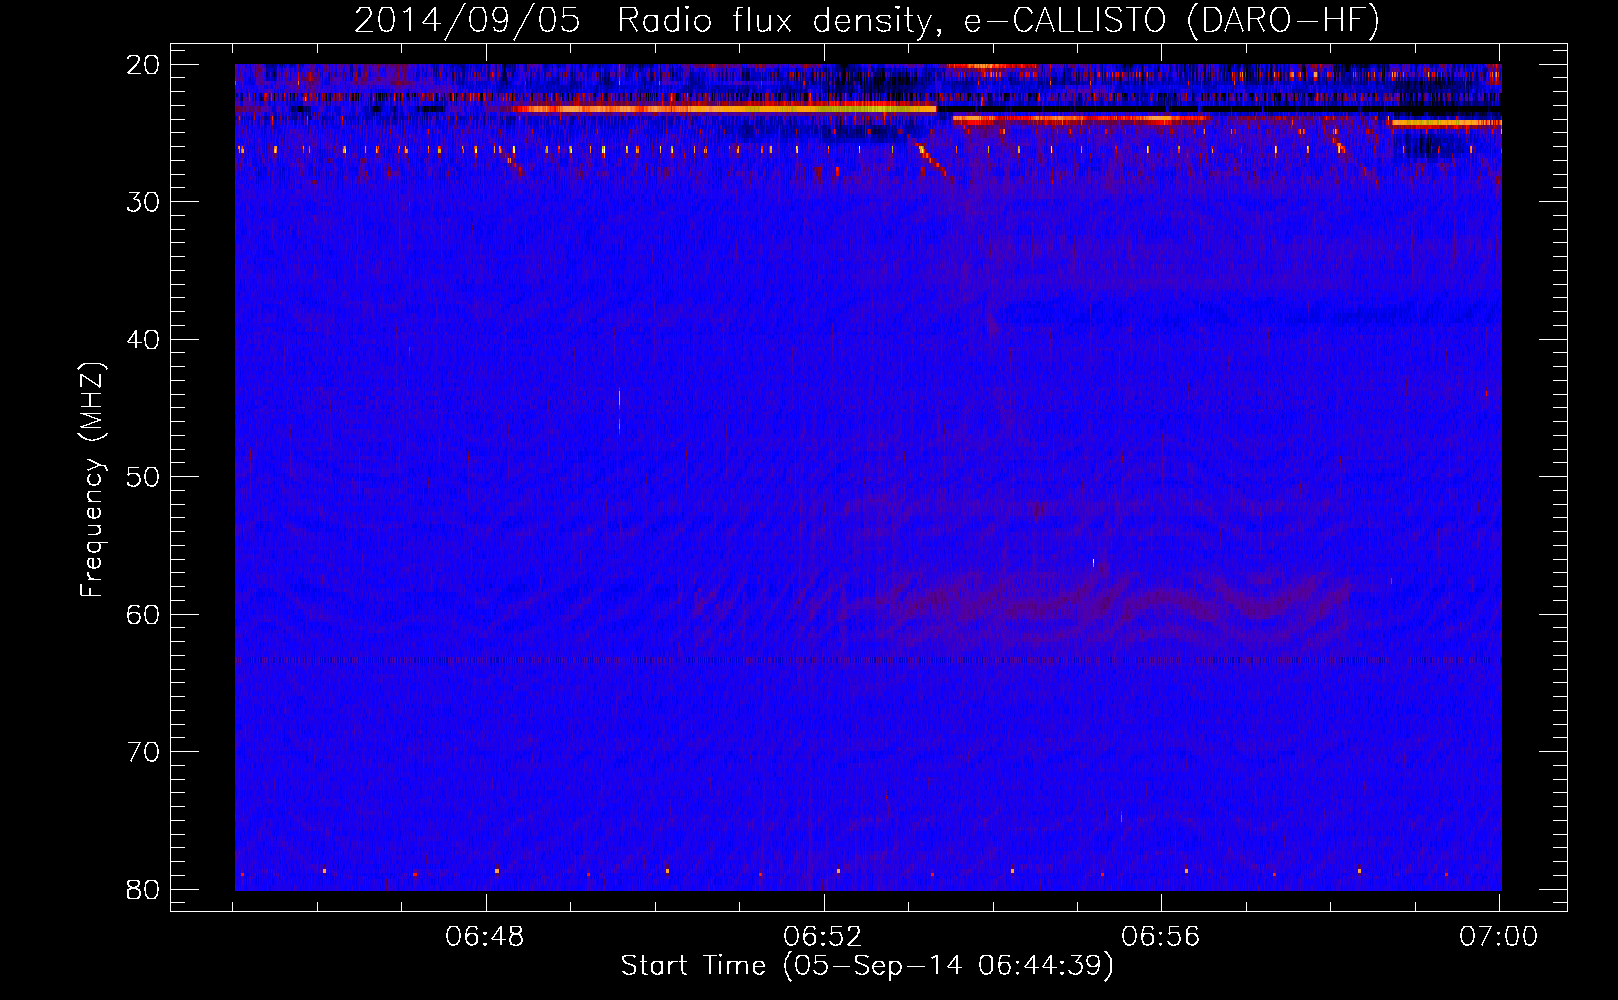Click the 30 MHz frequency tick label

coord(144,202)
